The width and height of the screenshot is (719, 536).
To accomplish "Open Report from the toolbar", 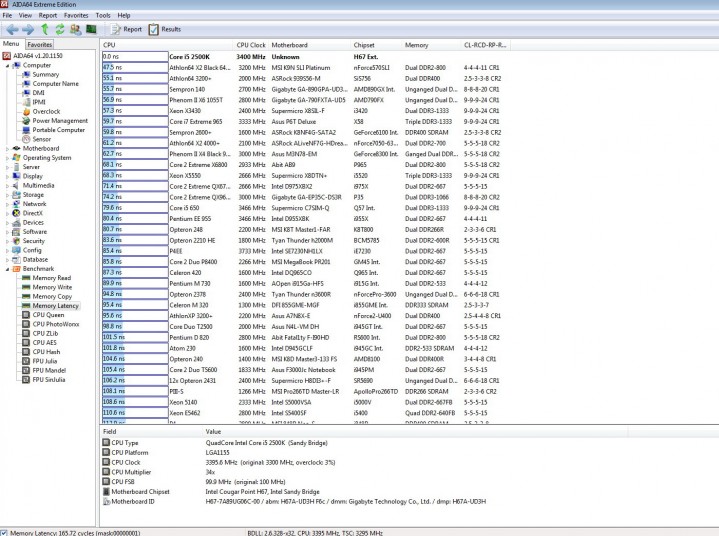I will pos(127,29).
